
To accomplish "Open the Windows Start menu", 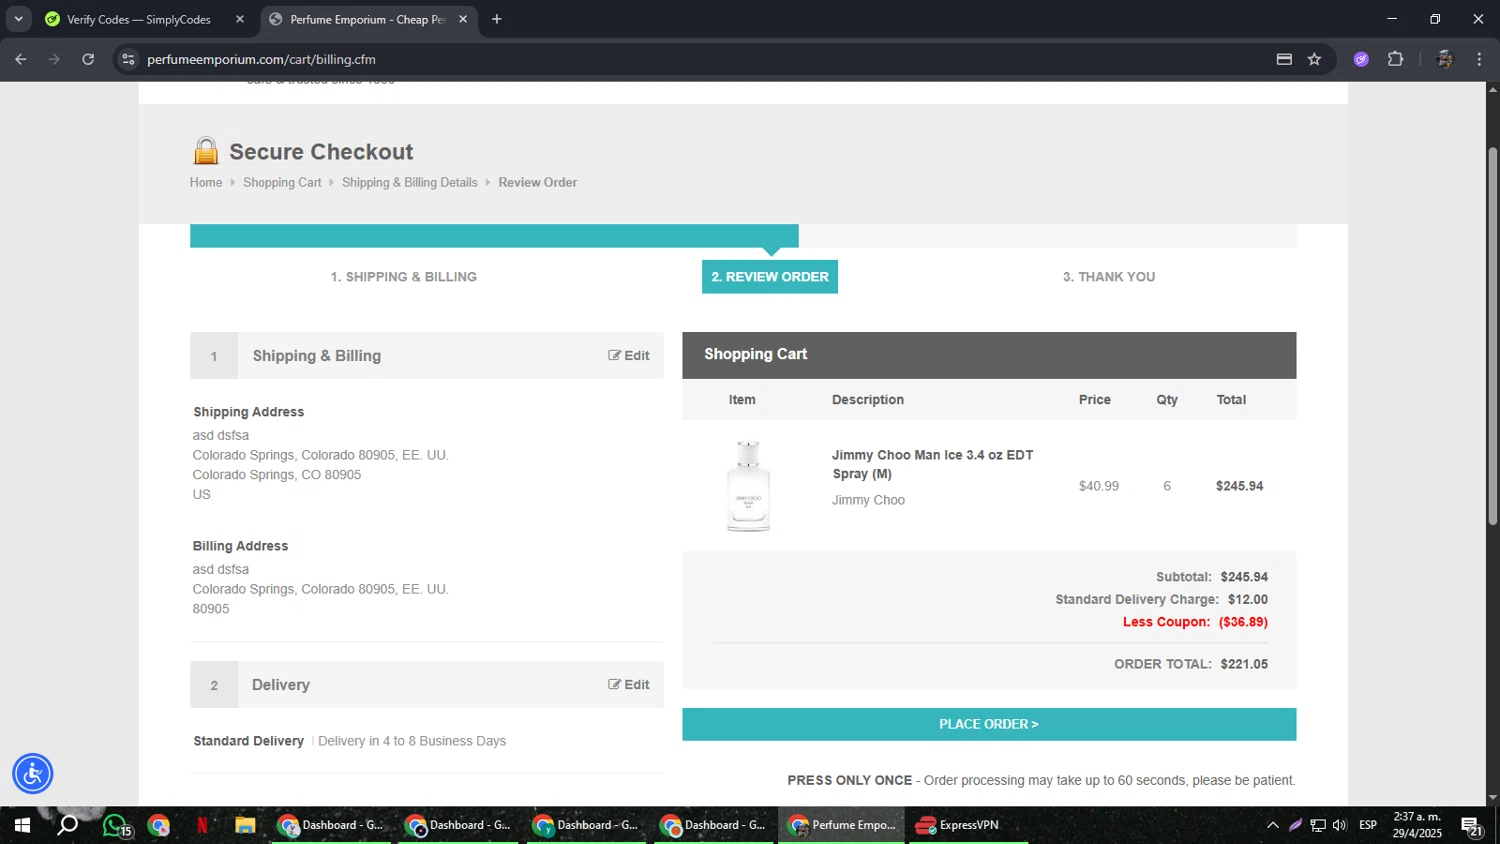I will coord(21,825).
